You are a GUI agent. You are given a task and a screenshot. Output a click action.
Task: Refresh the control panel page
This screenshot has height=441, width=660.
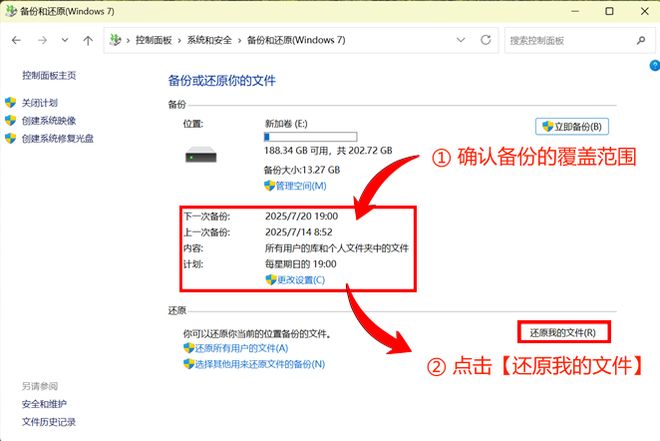pyautogui.click(x=486, y=40)
